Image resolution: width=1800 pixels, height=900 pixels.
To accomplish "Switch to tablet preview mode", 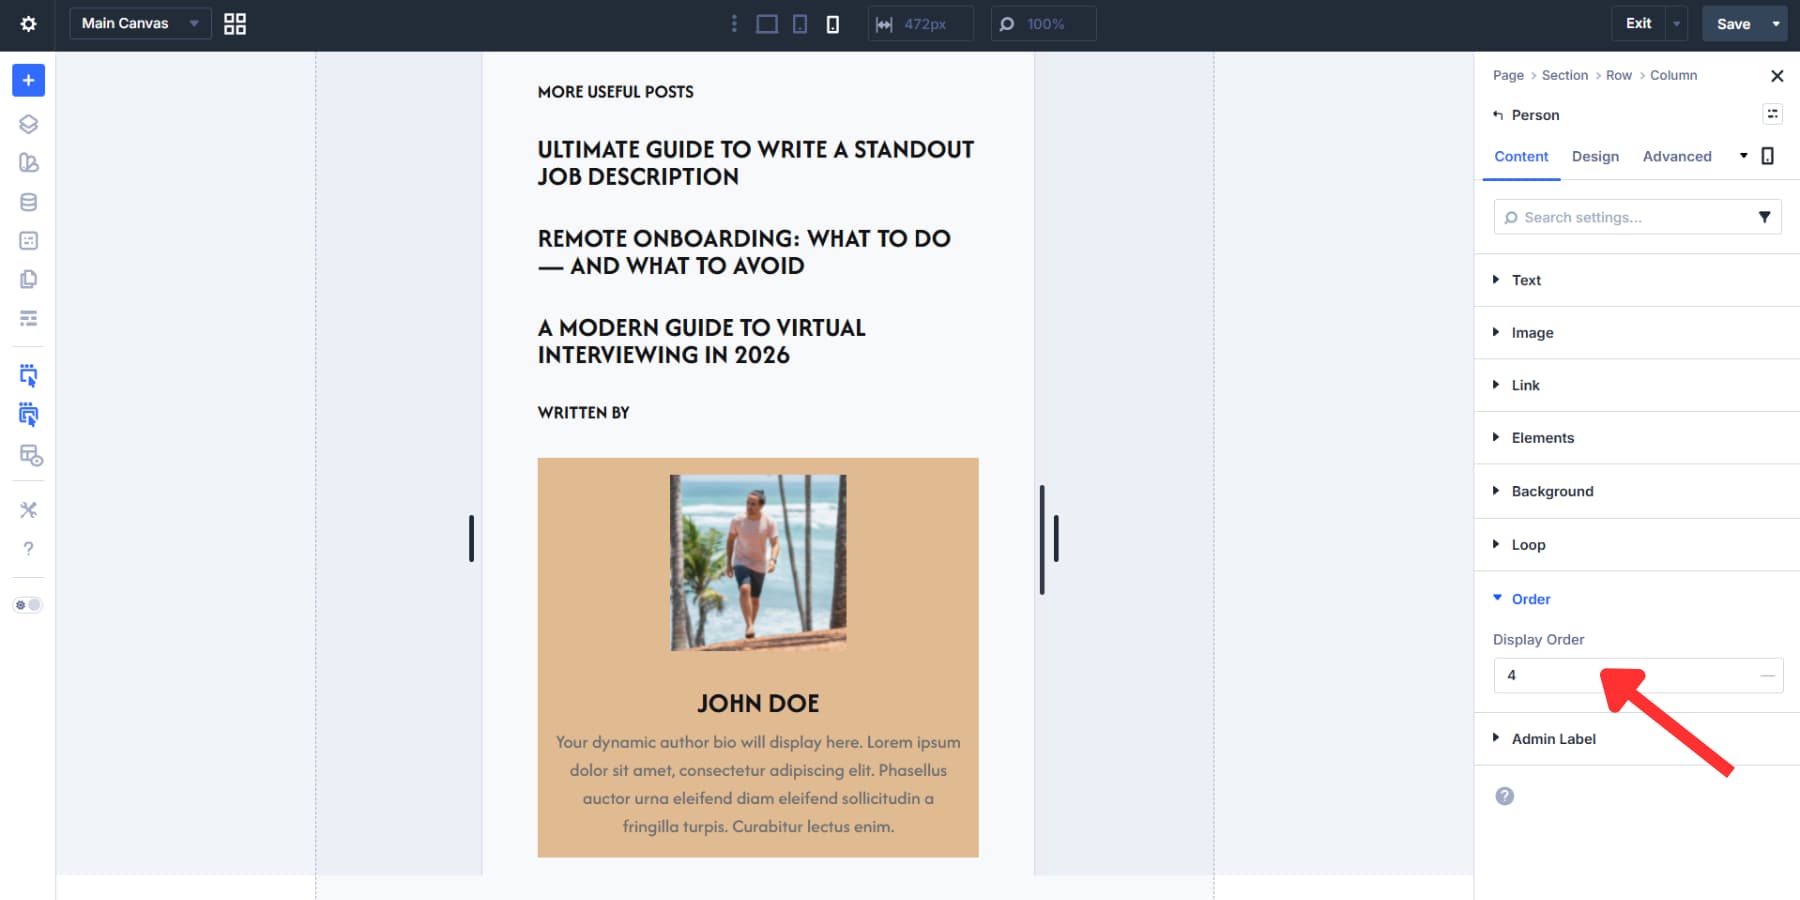I will pos(799,23).
